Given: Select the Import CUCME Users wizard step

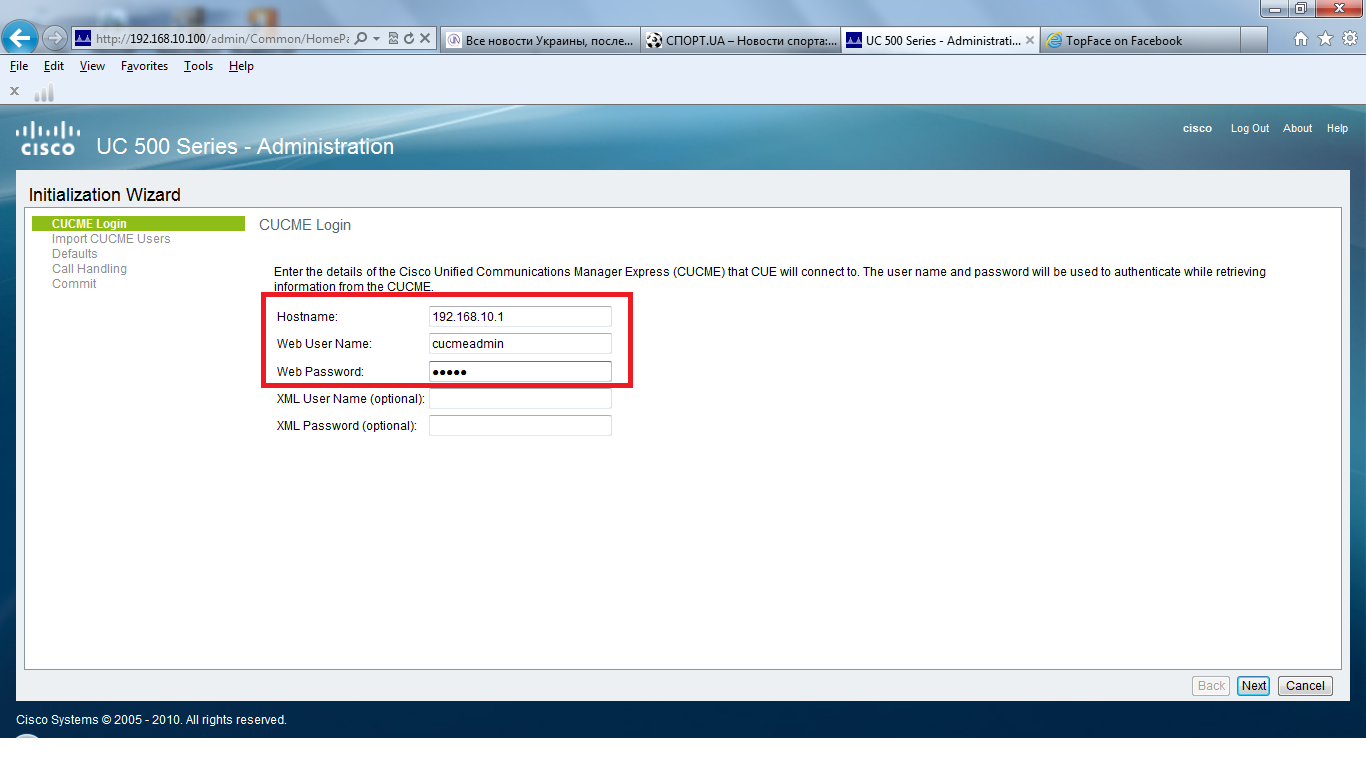Looking at the screenshot, I should [110, 238].
